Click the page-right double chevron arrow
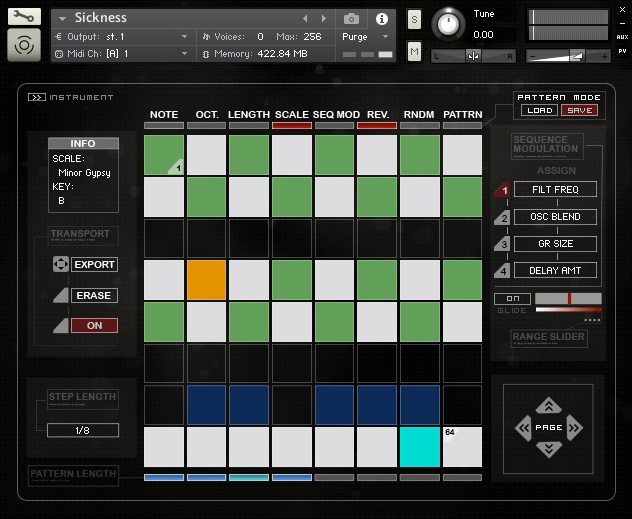The width and height of the screenshot is (632, 519). [575, 428]
